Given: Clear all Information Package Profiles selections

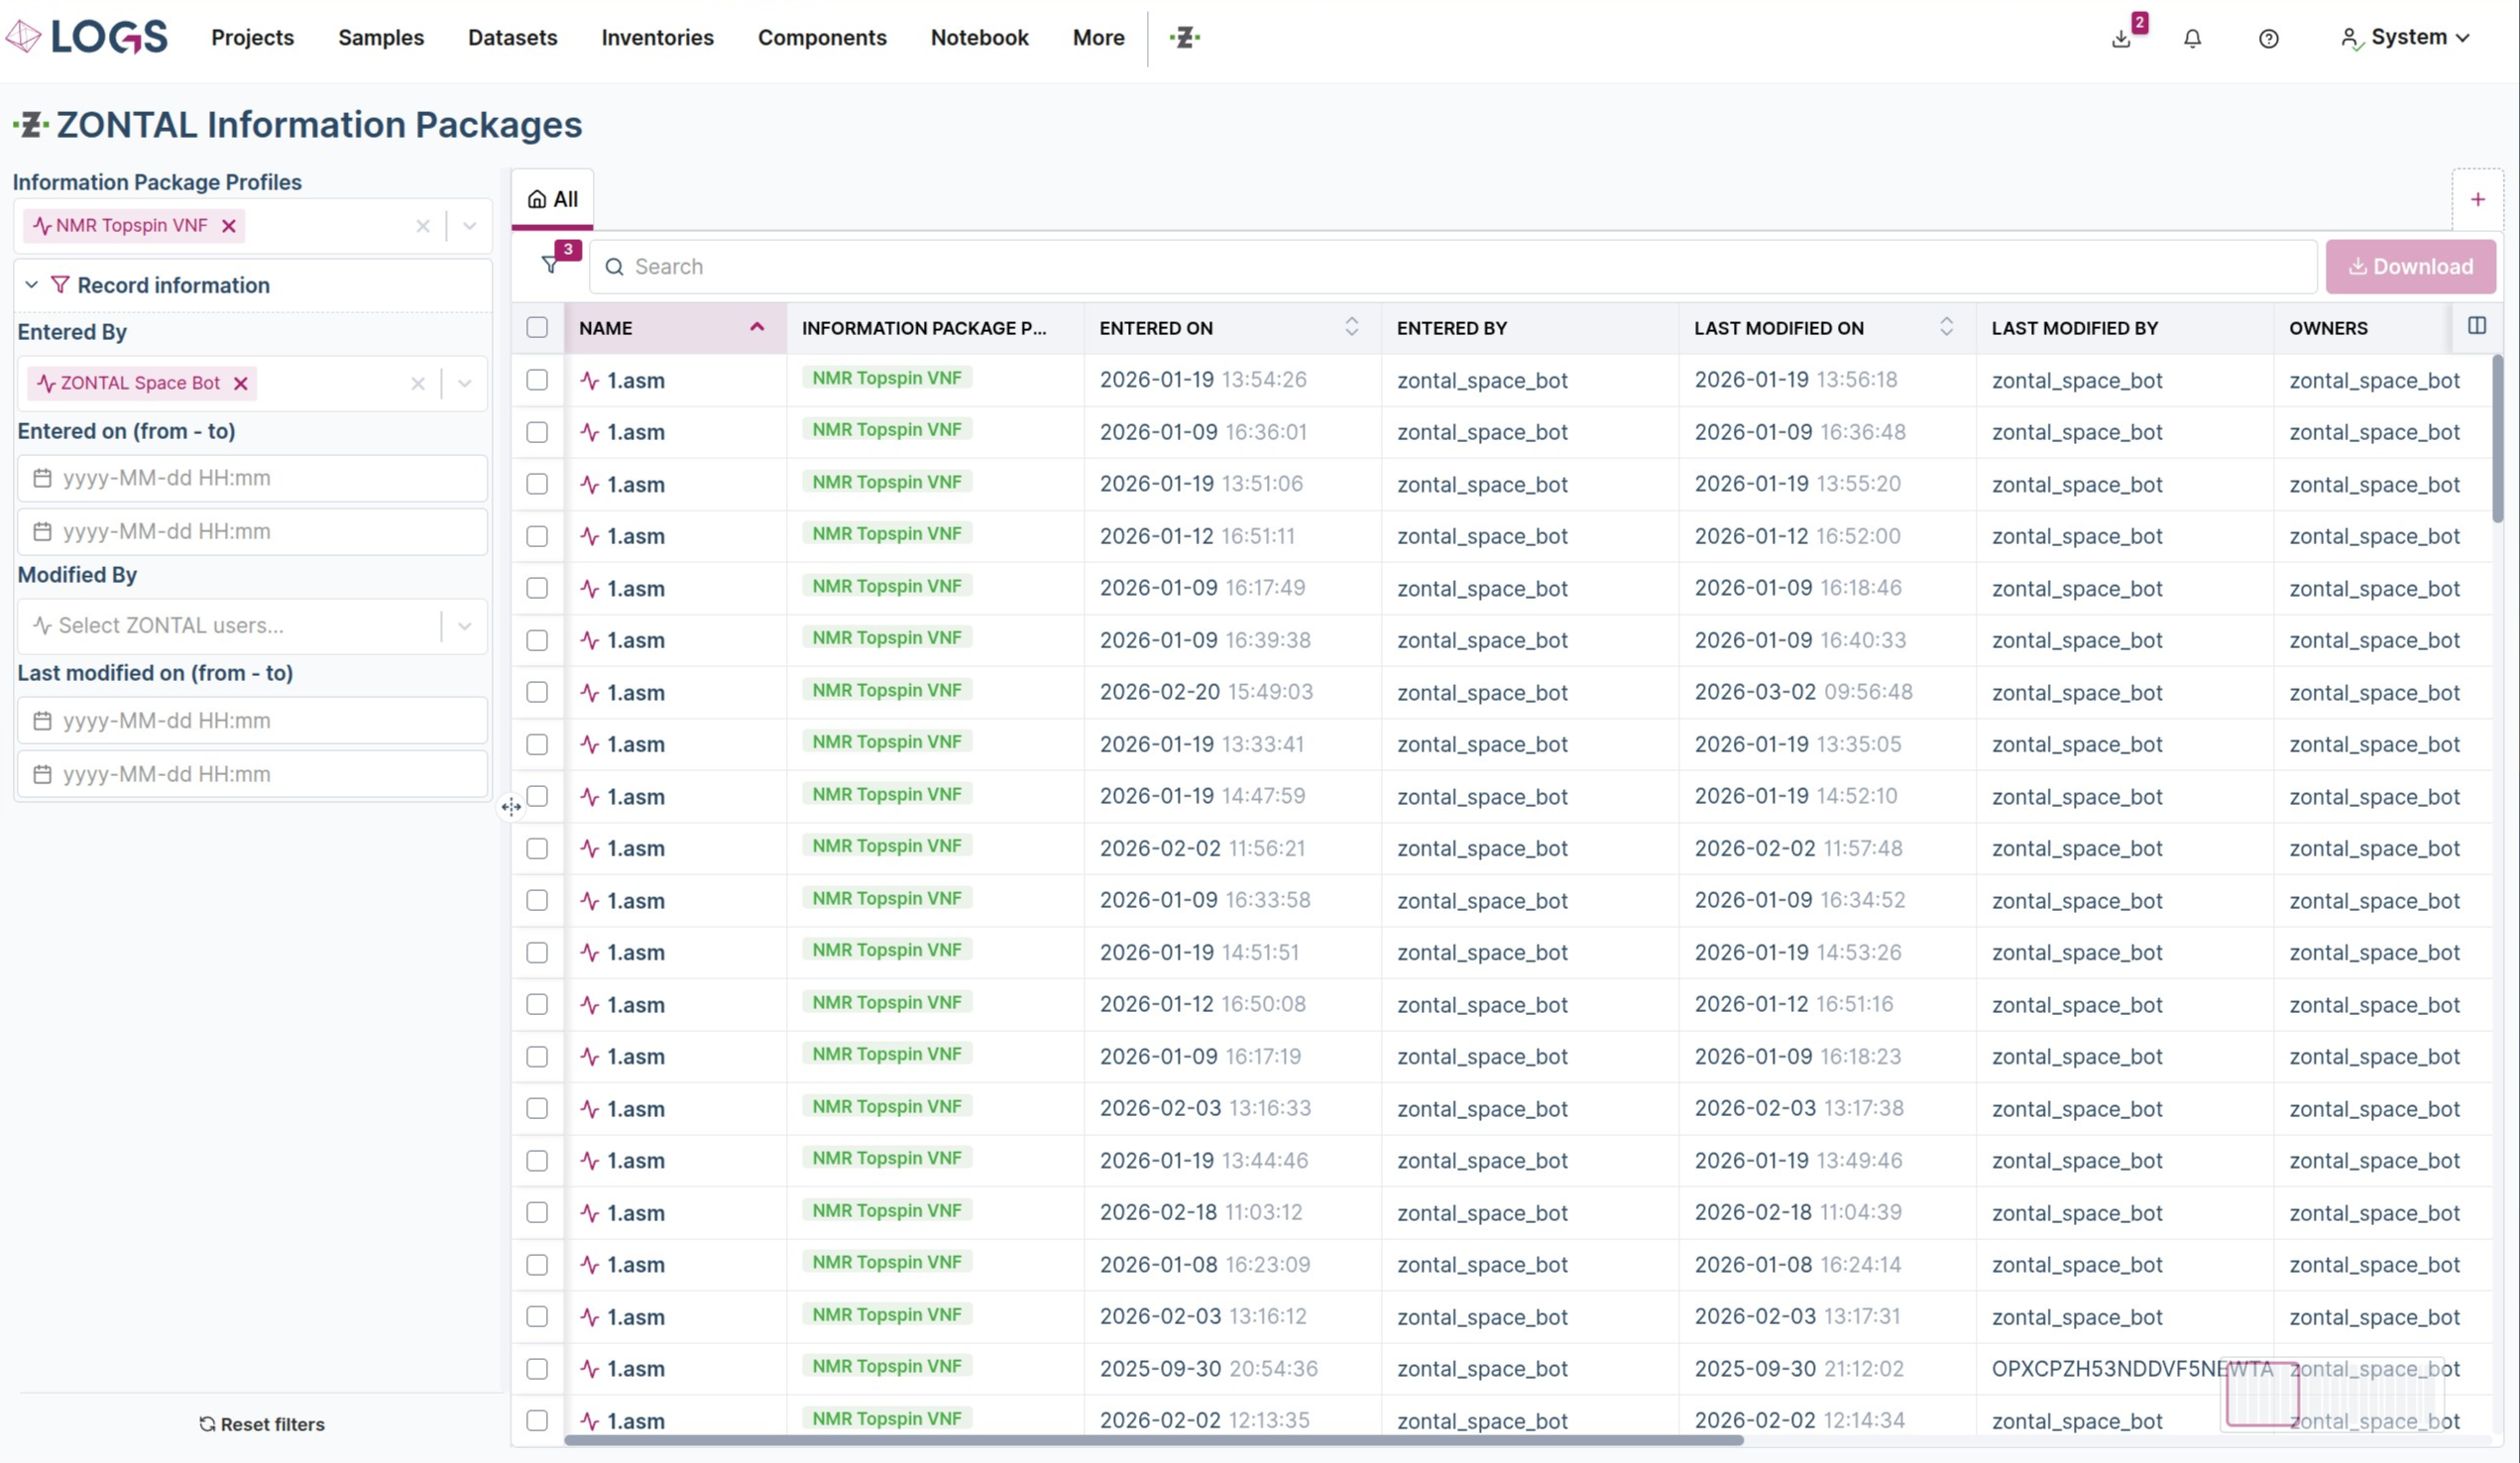Looking at the screenshot, I should 423,226.
